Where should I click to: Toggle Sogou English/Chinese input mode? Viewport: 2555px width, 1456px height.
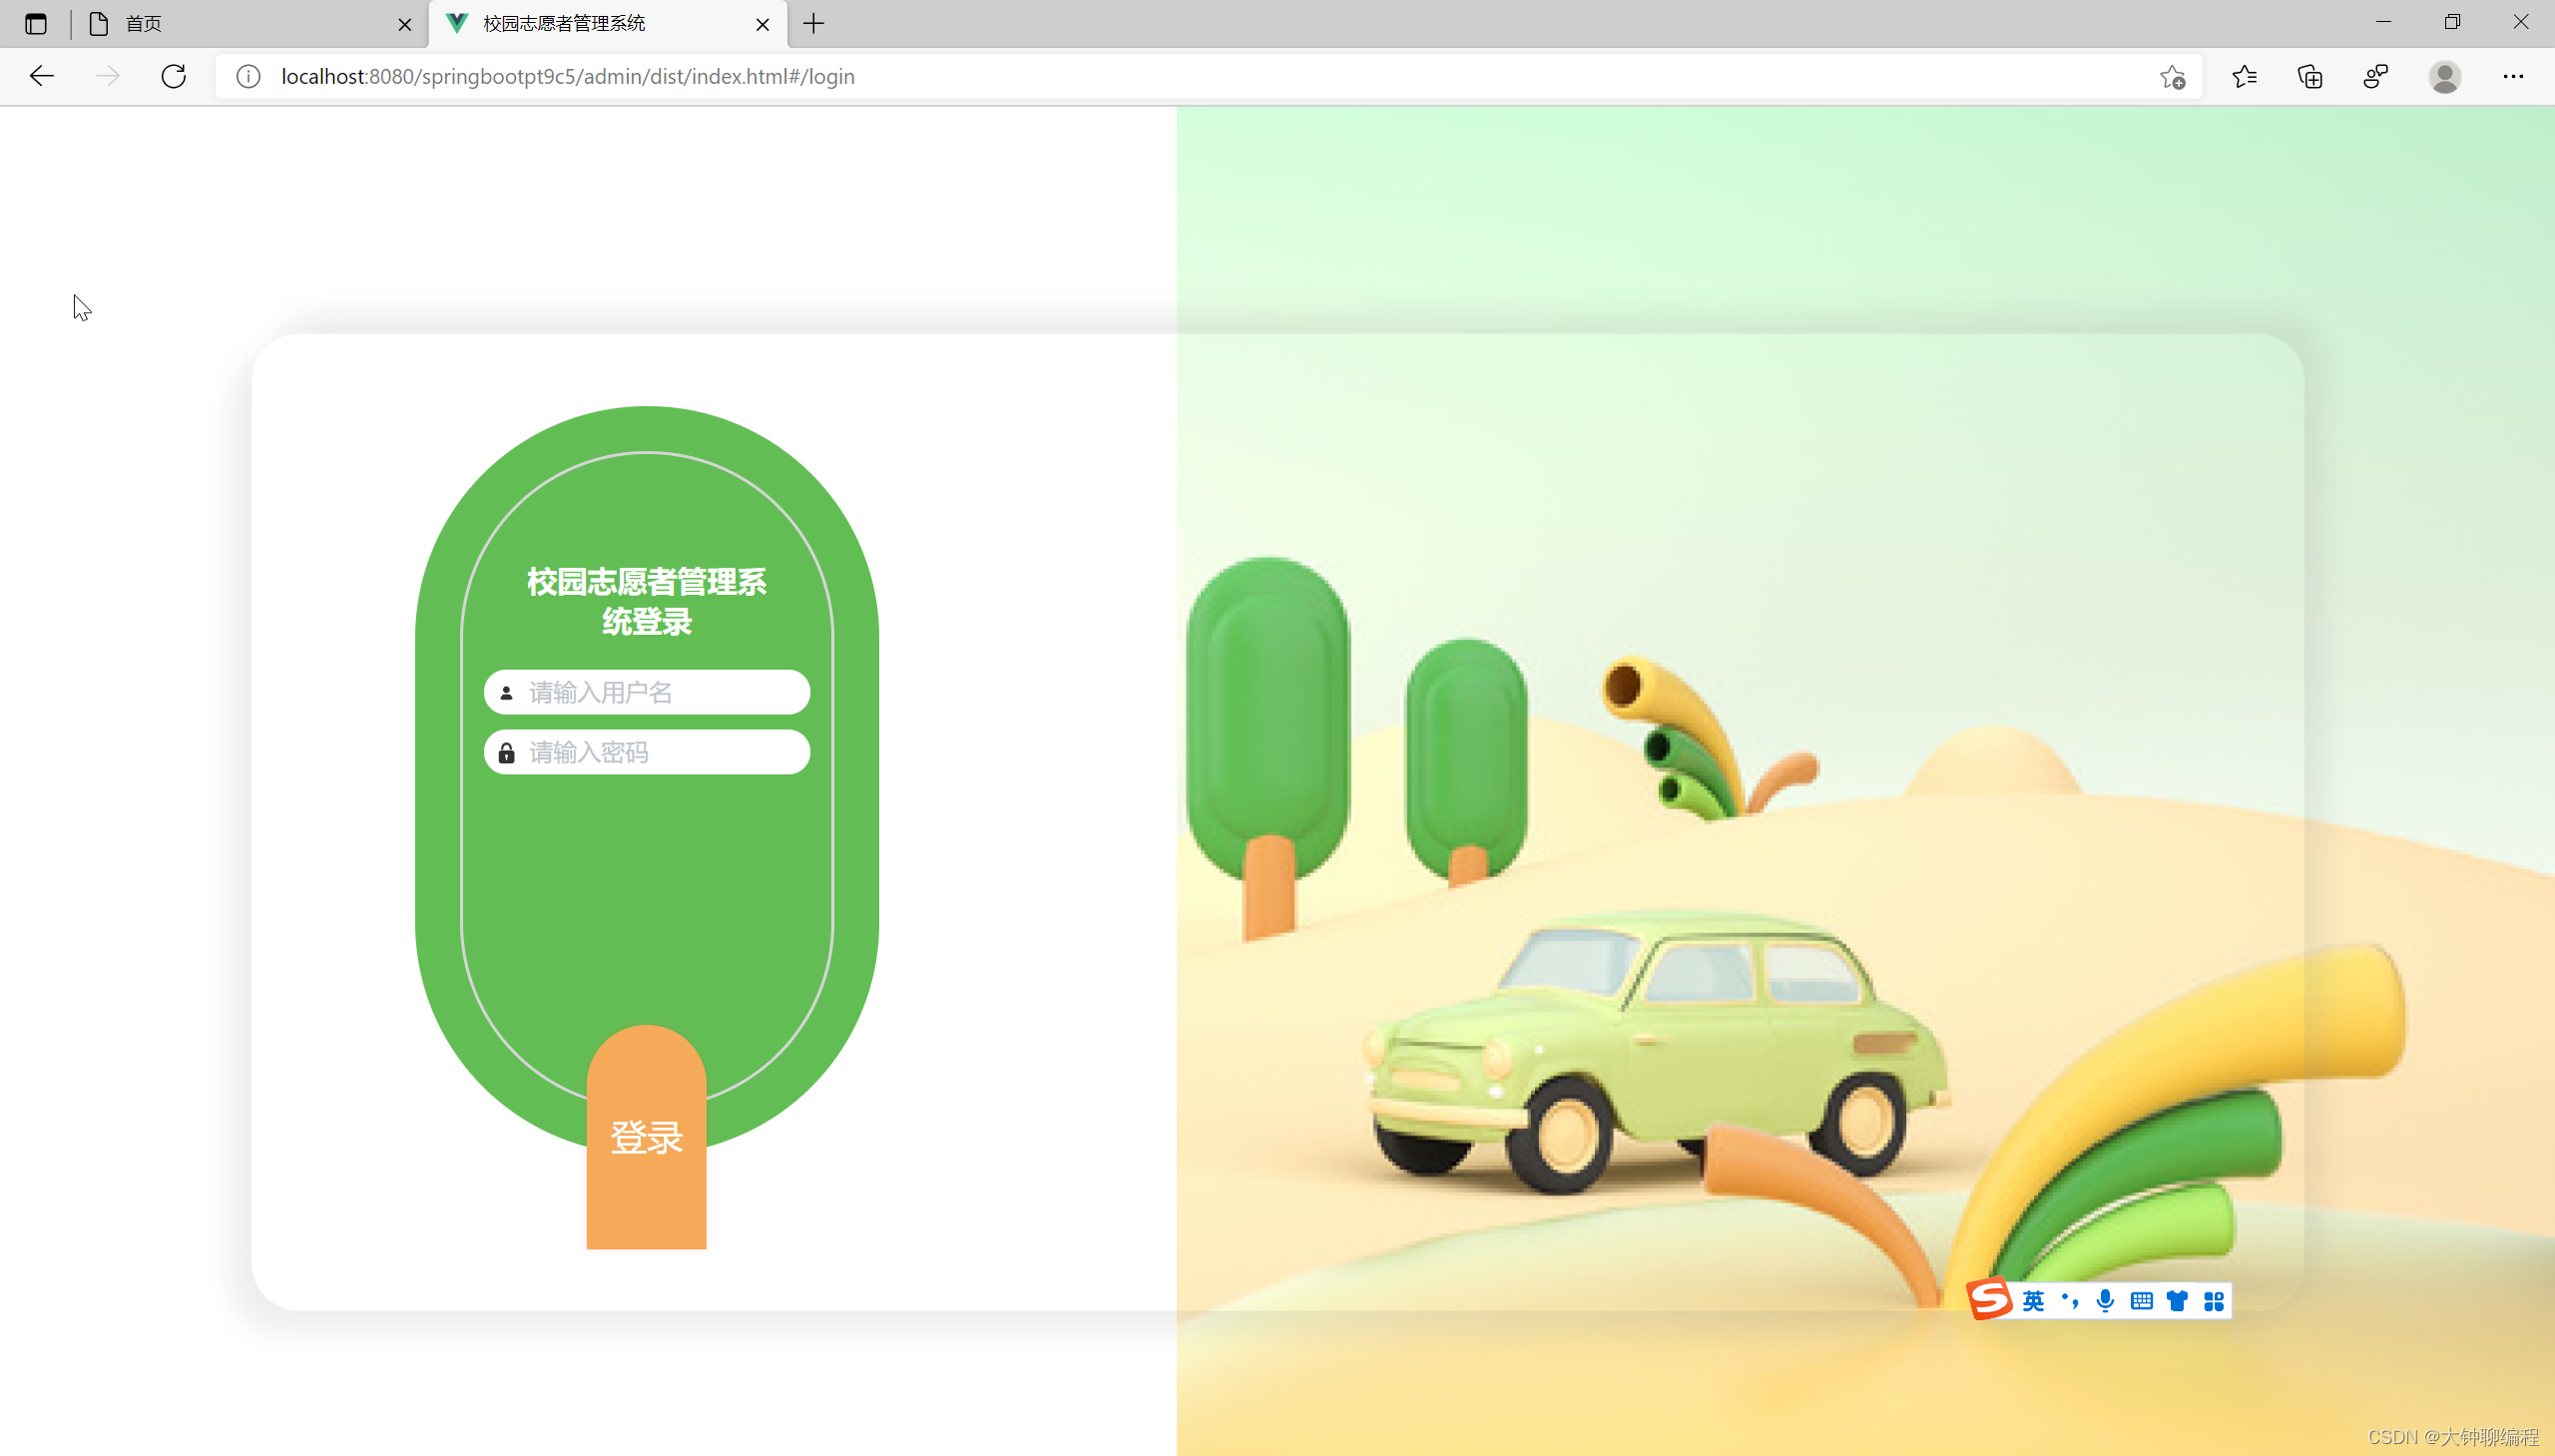pos(2033,1301)
